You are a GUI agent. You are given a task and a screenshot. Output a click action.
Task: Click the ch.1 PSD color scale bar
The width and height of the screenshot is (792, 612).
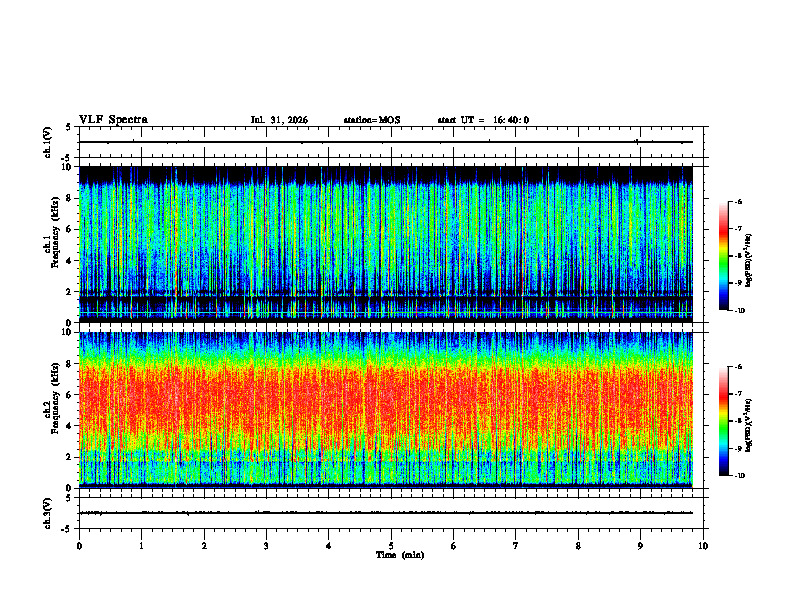click(x=724, y=256)
